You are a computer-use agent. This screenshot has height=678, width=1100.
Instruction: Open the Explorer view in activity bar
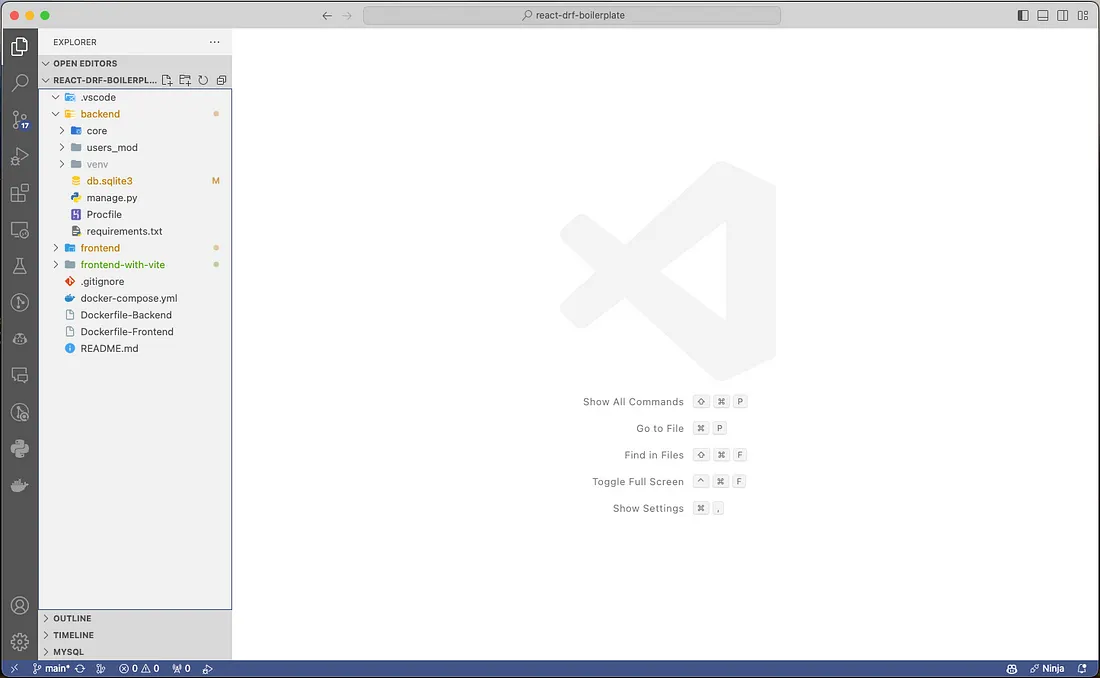pos(20,46)
